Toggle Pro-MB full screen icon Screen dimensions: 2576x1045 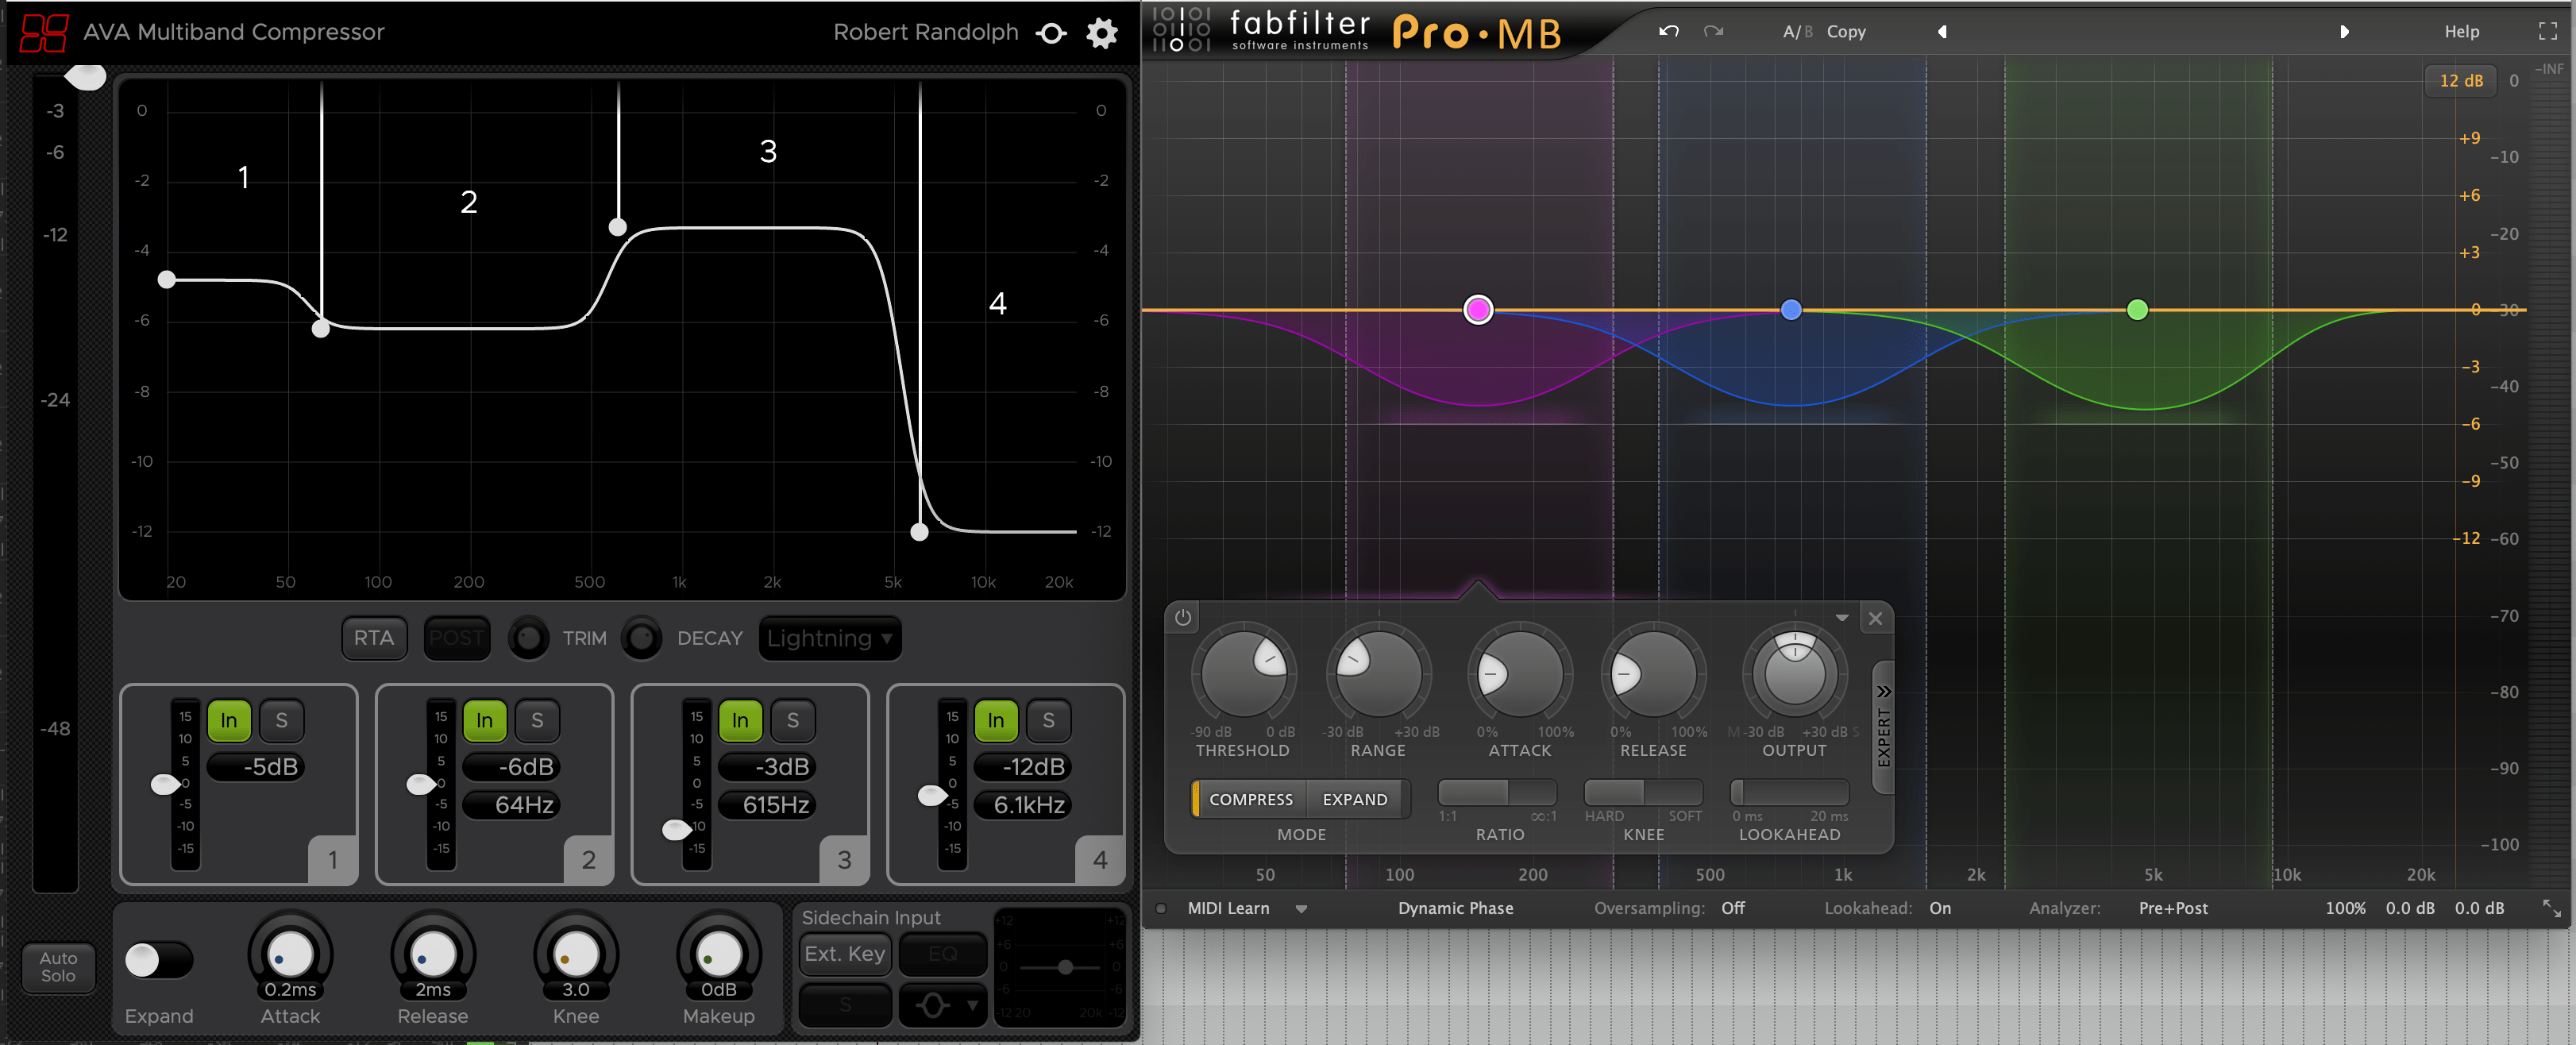(x=2547, y=31)
